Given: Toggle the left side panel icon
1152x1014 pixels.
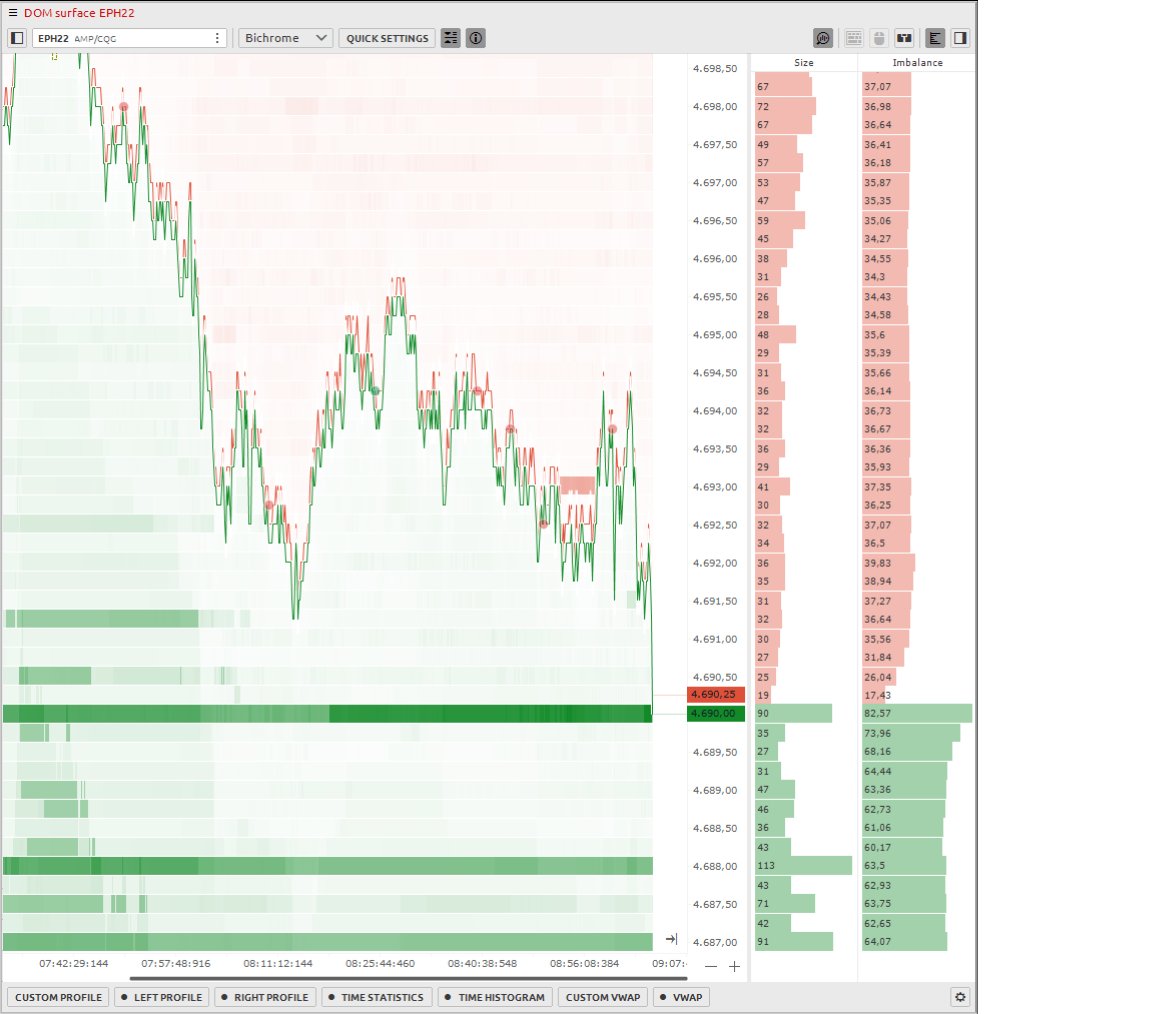Looking at the screenshot, I should click(x=18, y=38).
